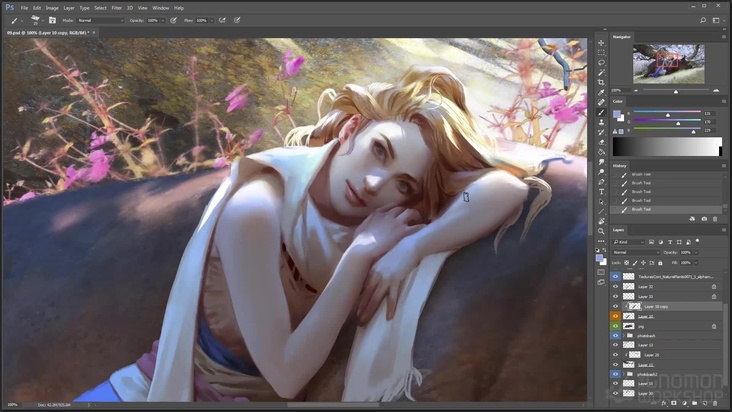
Task: Select the Paint Bucket tool
Action: [601, 152]
